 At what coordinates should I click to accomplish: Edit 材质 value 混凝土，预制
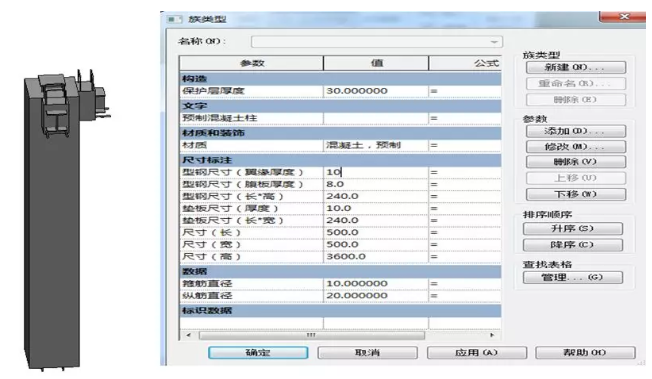(375, 145)
